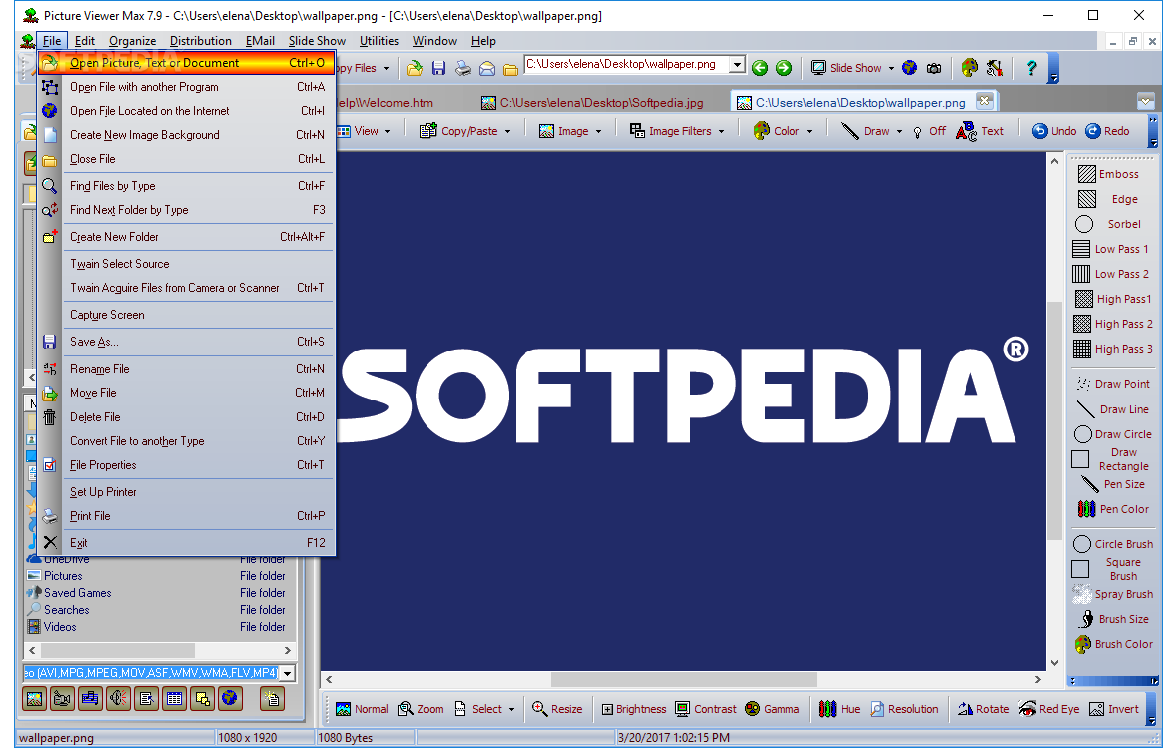Invert the image colors
The height and width of the screenshot is (748, 1163).
click(x=1113, y=709)
